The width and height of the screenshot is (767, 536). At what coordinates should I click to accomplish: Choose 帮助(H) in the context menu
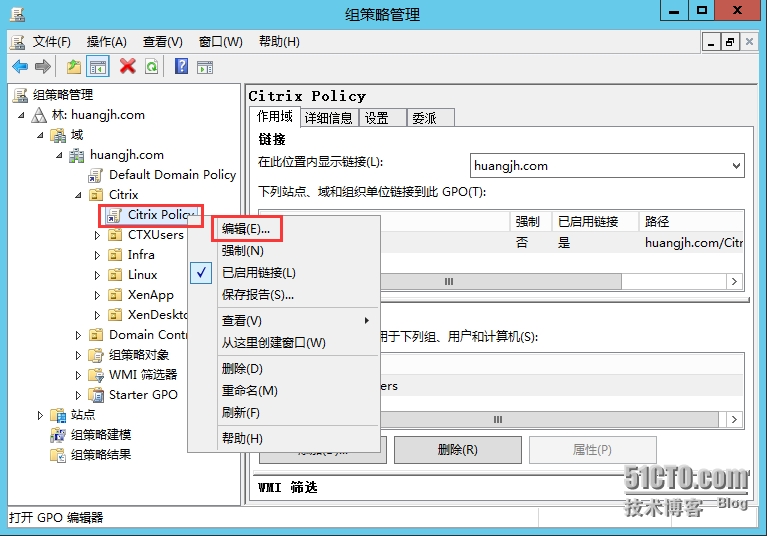point(284,439)
